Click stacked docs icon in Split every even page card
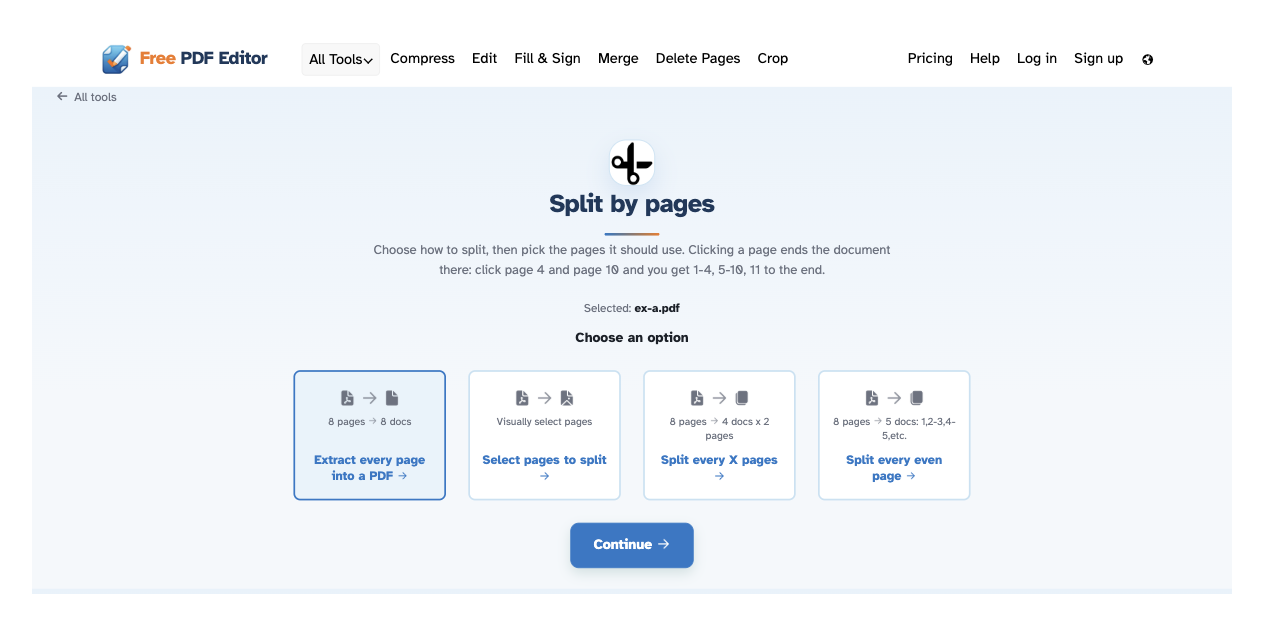 [x=917, y=398]
